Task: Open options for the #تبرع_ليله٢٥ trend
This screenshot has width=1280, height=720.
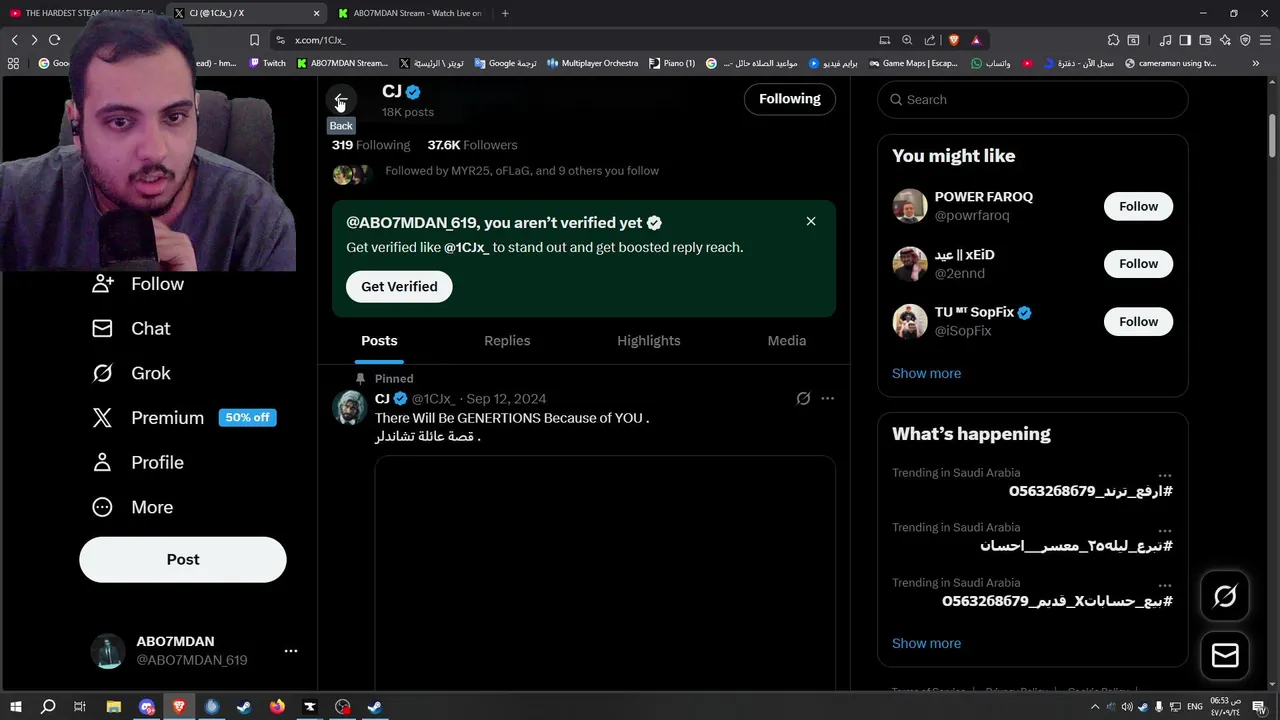Action: click(x=1165, y=530)
